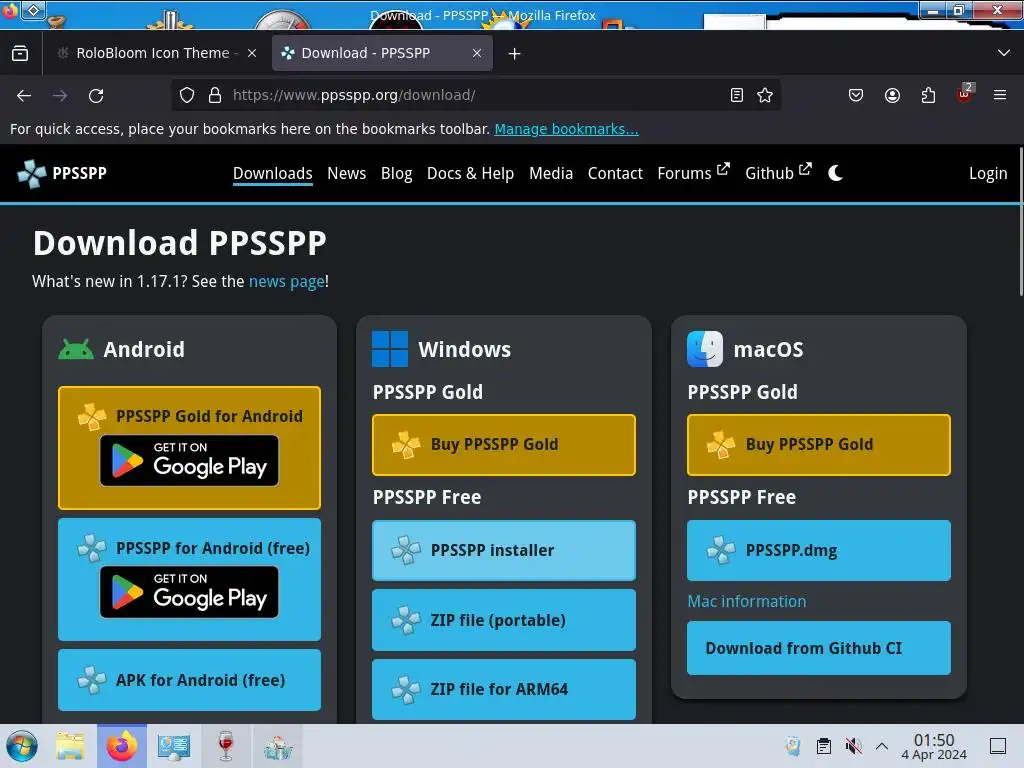Screen dimensions: 1024x768
Task: Click the Firefox taskbar icon
Action: coord(122,746)
